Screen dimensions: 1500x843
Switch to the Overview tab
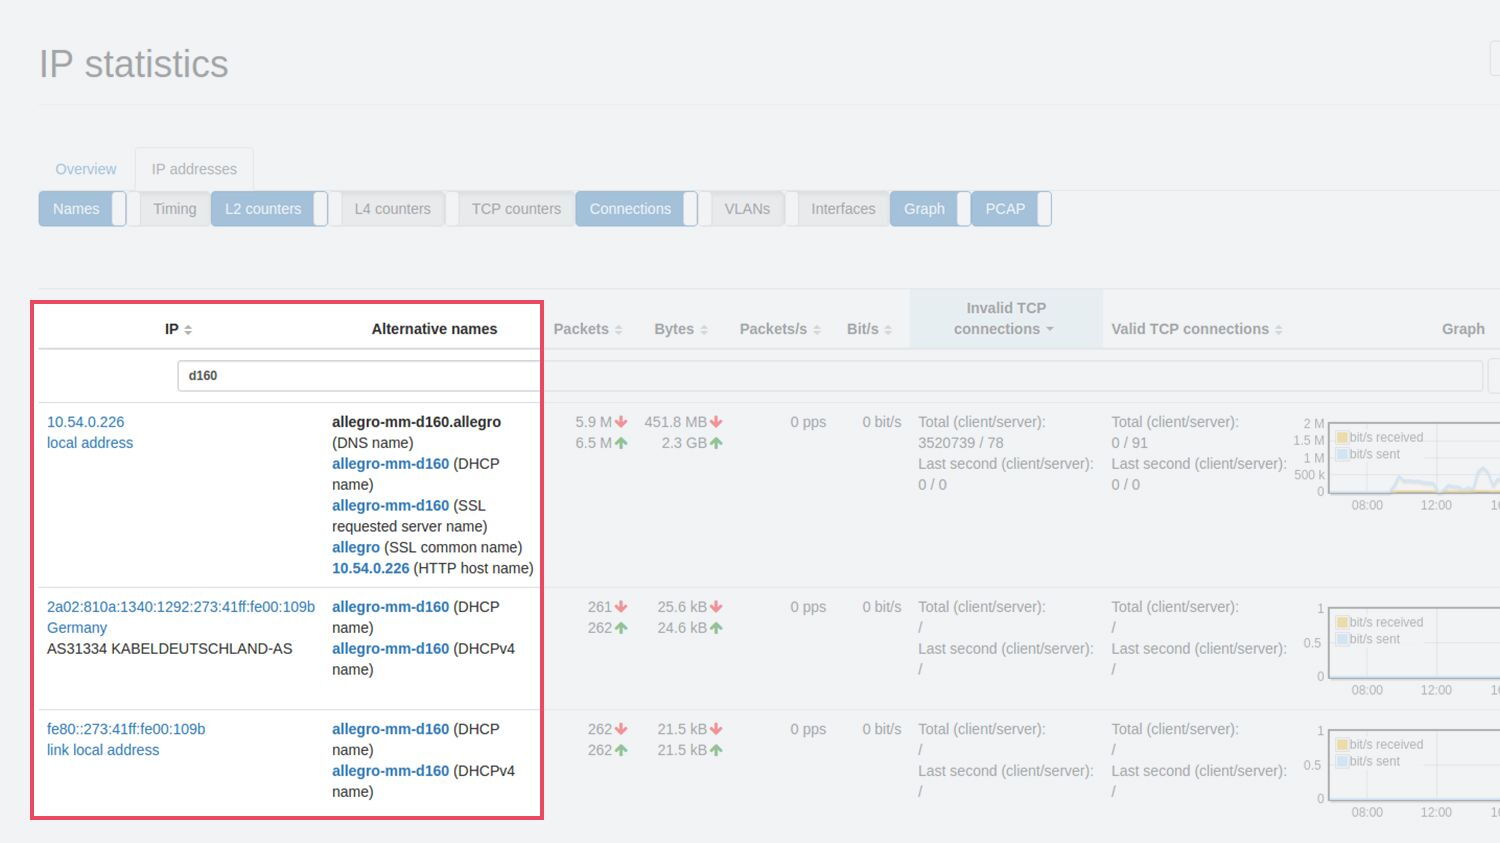point(86,169)
